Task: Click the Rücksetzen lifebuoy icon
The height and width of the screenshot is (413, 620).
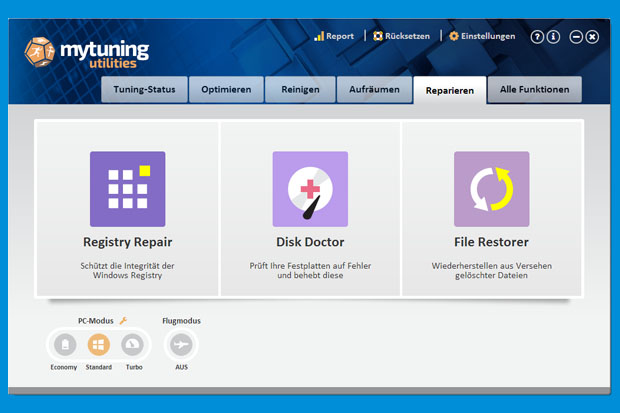Action: point(378,36)
